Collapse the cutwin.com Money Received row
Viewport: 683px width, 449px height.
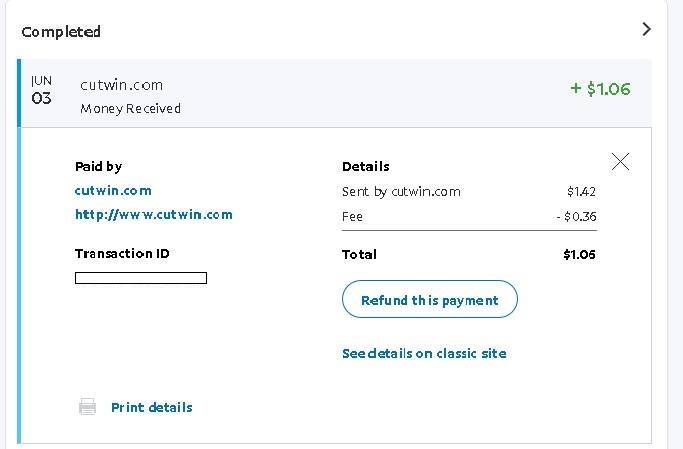[336, 93]
